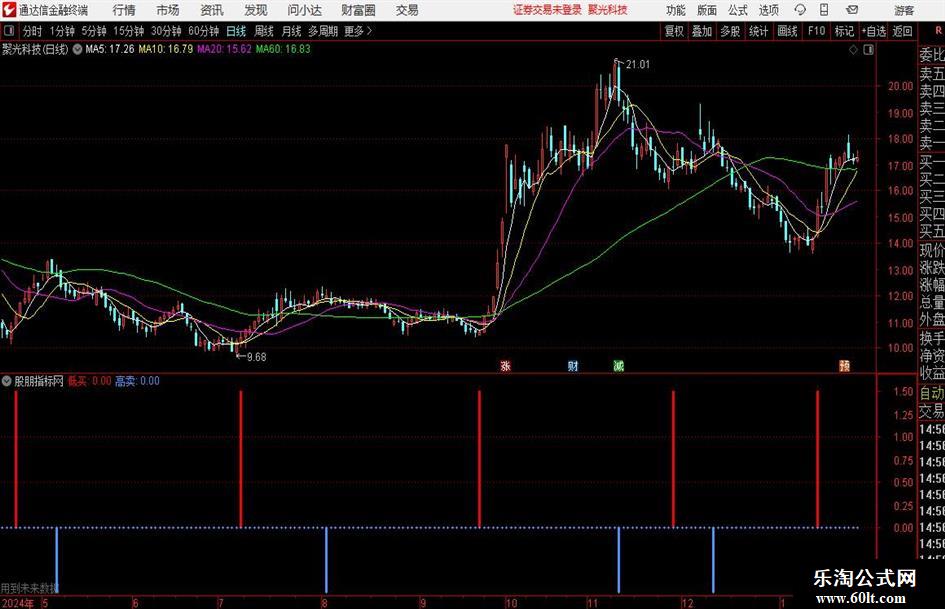Open the mail envelope icon
The height and width of the screenshot is (609, 945).
(852, 10)
